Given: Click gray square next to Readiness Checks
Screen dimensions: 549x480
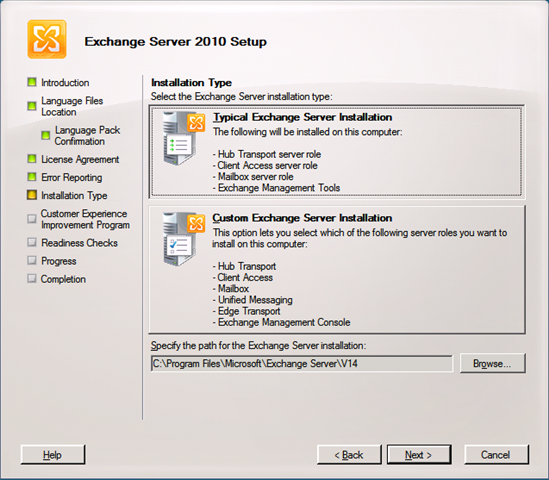Looking at the screenshot, I should [x=32, y=242].
